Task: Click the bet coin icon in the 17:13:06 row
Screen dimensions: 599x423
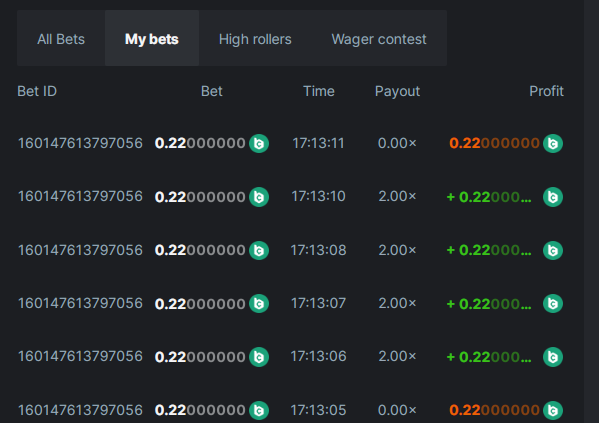Action: pos(259,357)
